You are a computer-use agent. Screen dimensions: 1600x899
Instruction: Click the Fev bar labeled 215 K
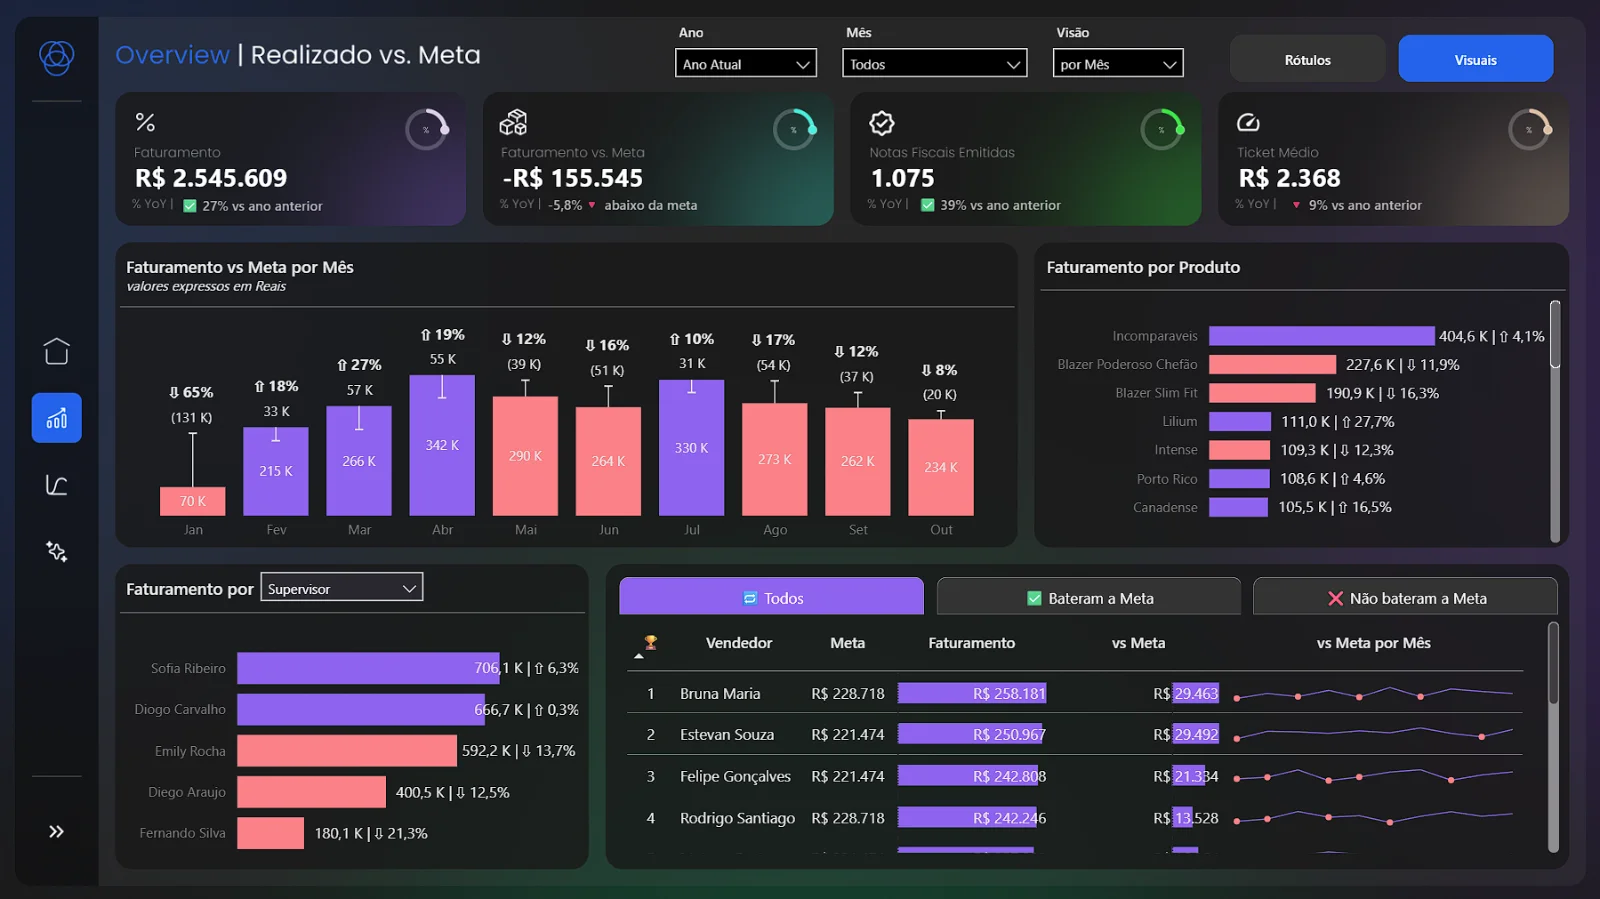pos(276,471)
